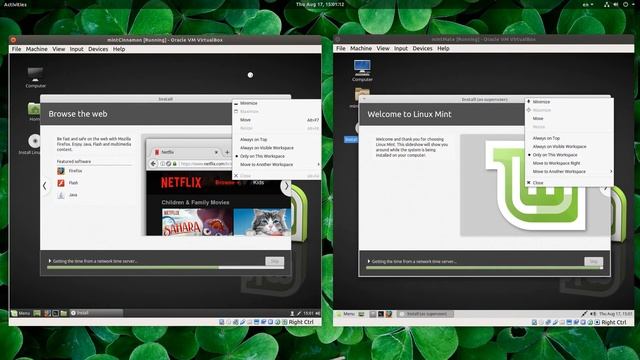Image resolution: width=640 pixels, height=360 pixels.
Task: Expand installer details triangle in mintCinnamon
Action: pos(50,261)
